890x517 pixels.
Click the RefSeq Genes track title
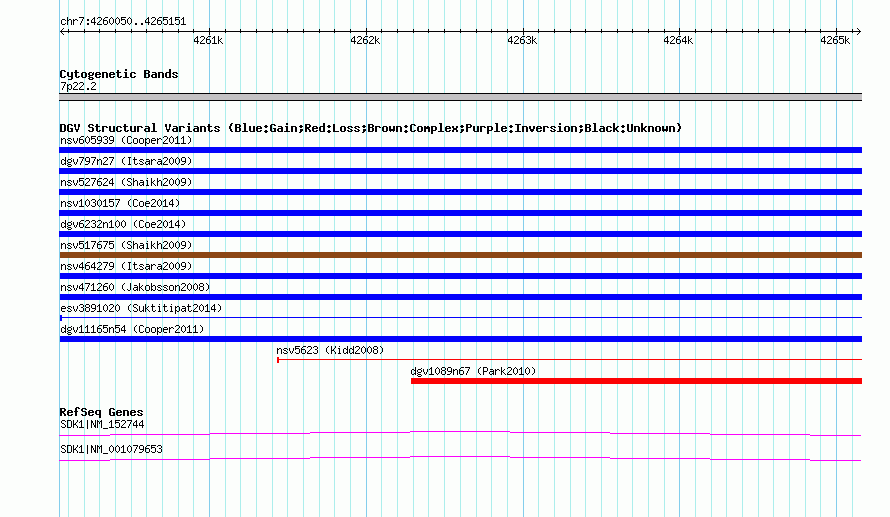pos(102,413)
